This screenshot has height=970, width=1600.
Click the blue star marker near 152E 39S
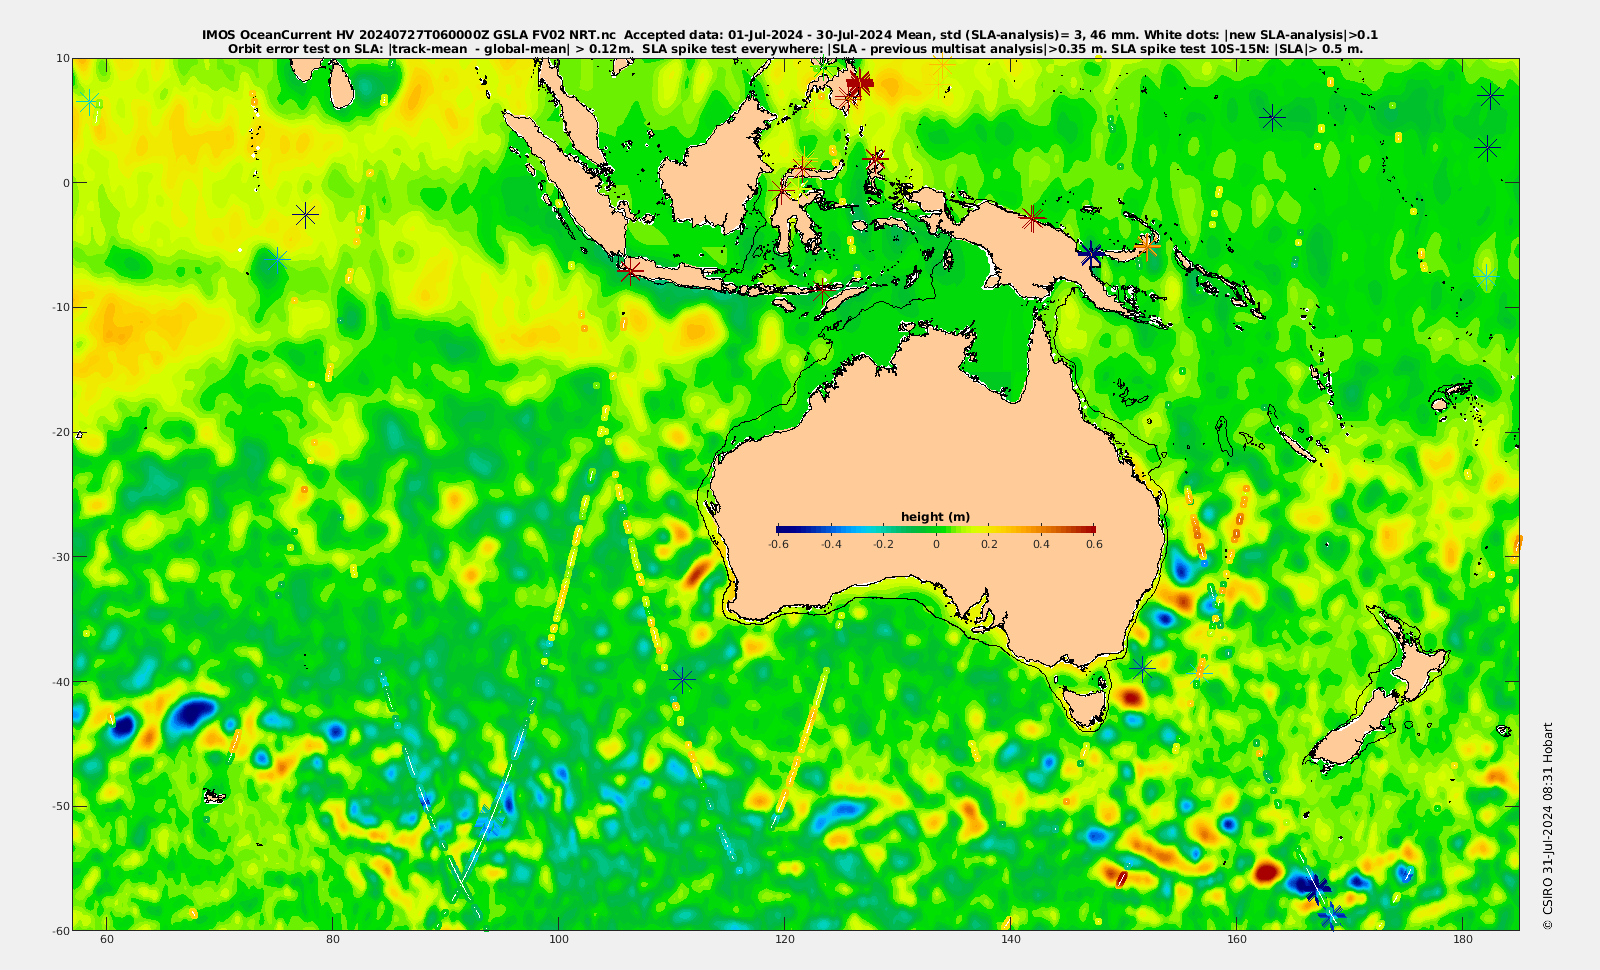tap(1143, 668)
